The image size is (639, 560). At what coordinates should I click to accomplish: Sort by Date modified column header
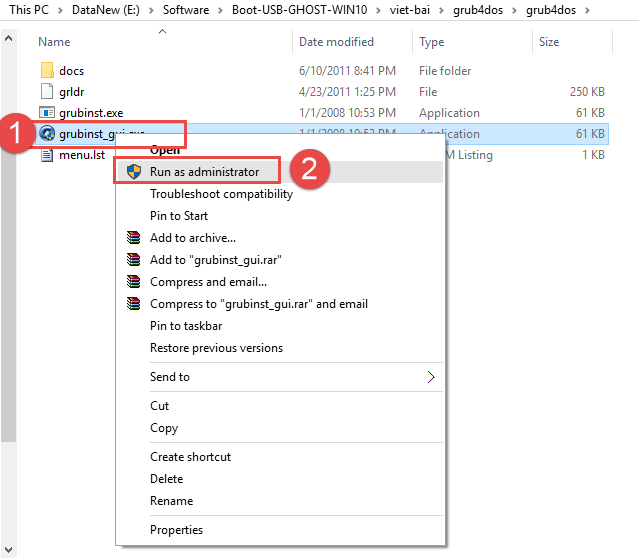point(336,42)
